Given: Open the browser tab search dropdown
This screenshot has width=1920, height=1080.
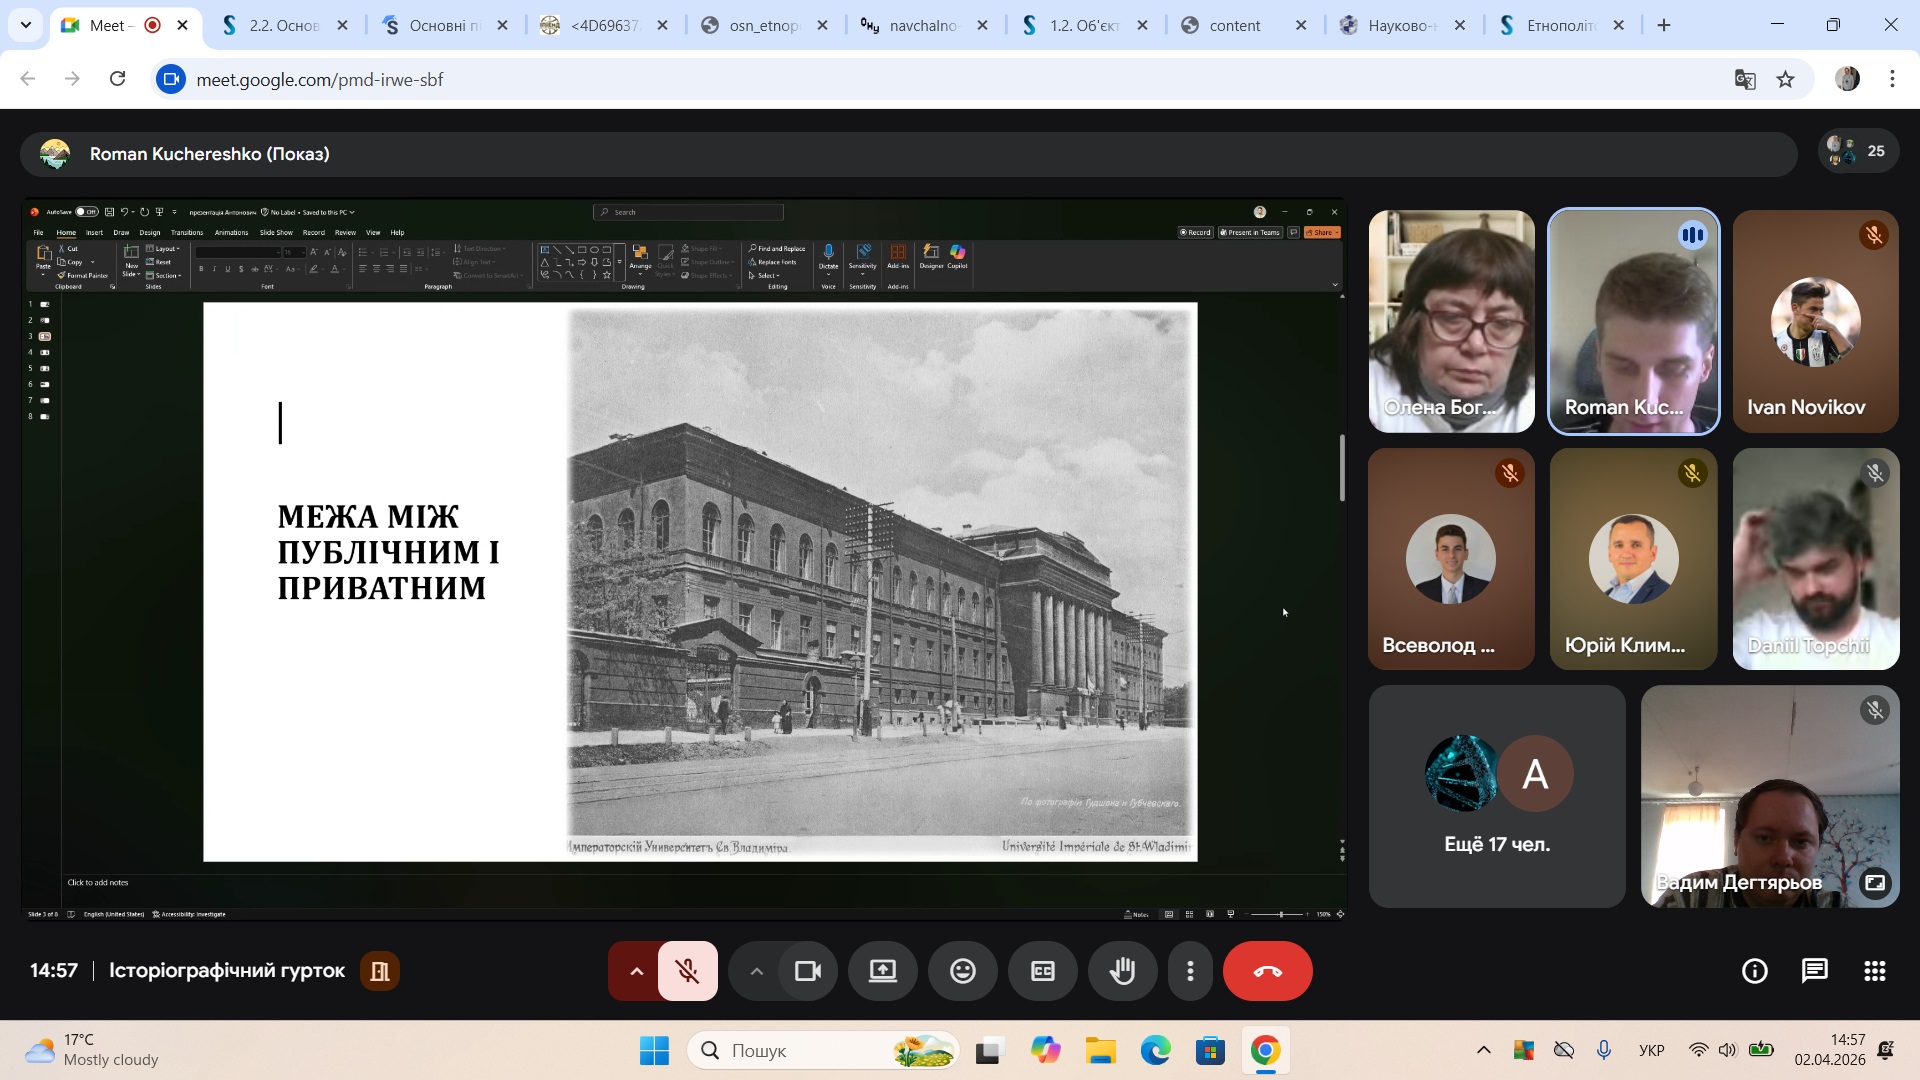Looking at the screenshot, I should (x=26, y=25).
